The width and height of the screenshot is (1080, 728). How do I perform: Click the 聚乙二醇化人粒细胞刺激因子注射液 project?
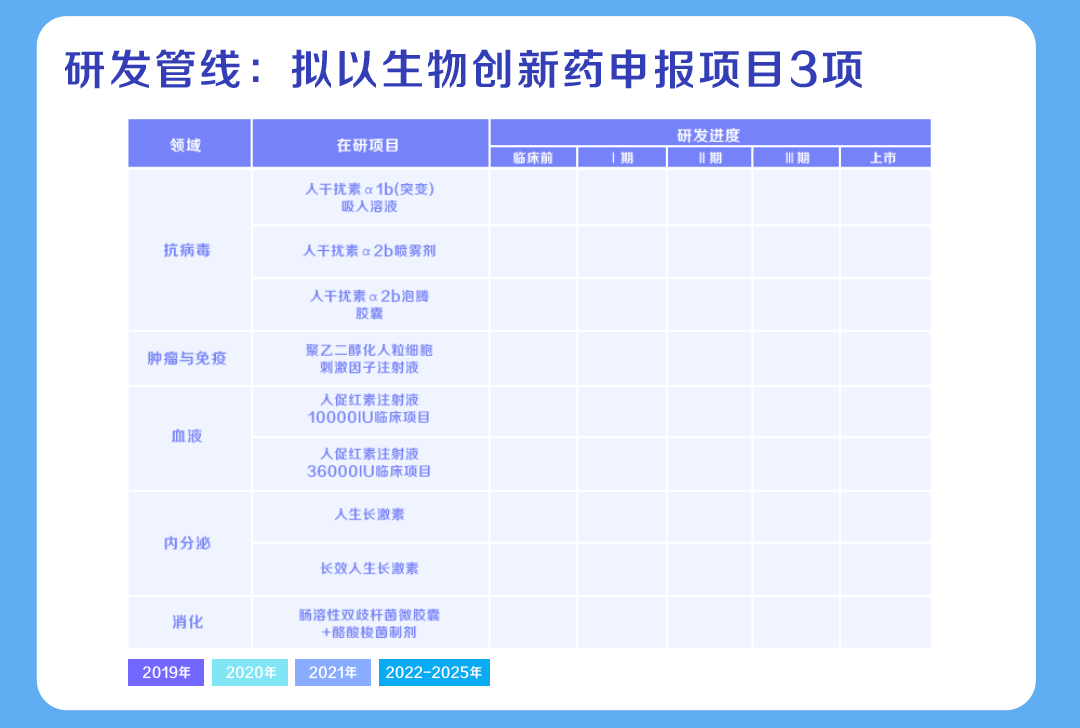tap(370, 358)
